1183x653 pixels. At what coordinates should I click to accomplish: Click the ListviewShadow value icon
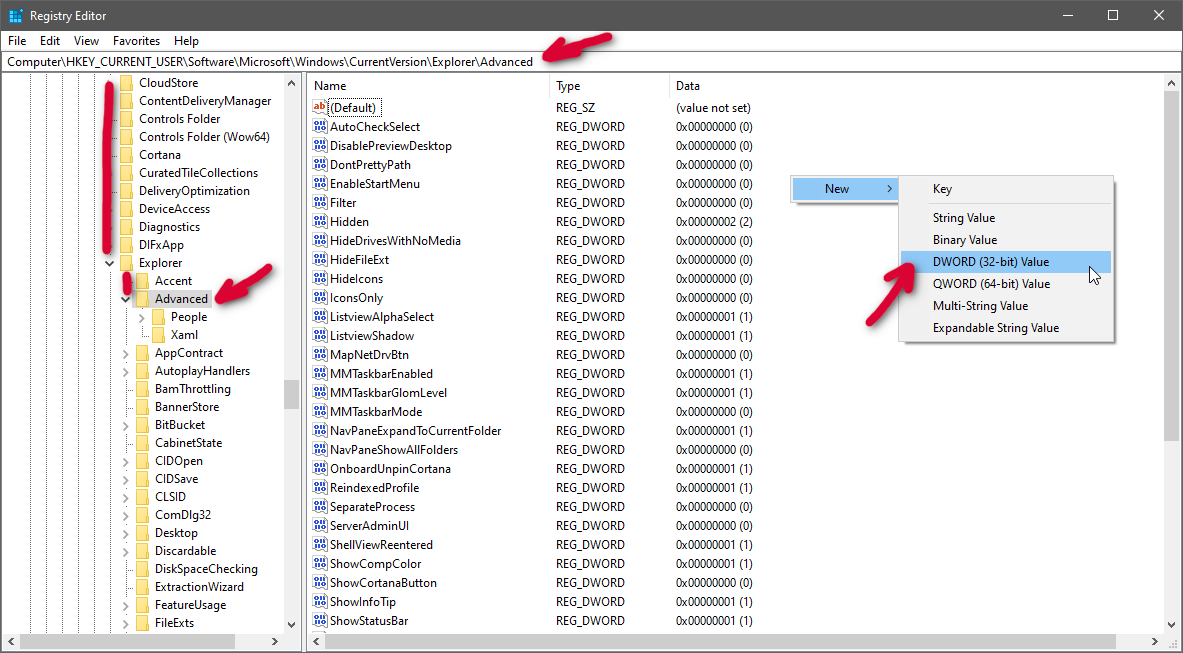click(x=320, y=336)
